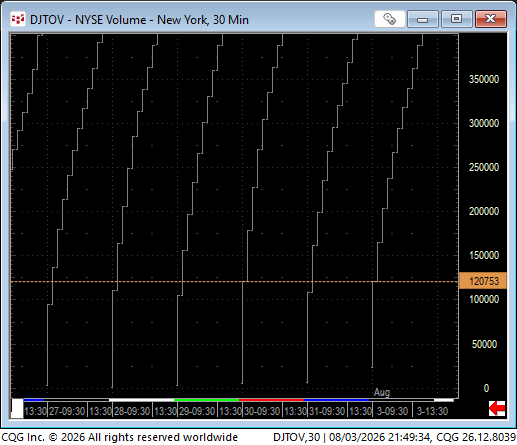
Task: Click the orange 120753 price label
Action: [x=483, y=281]
